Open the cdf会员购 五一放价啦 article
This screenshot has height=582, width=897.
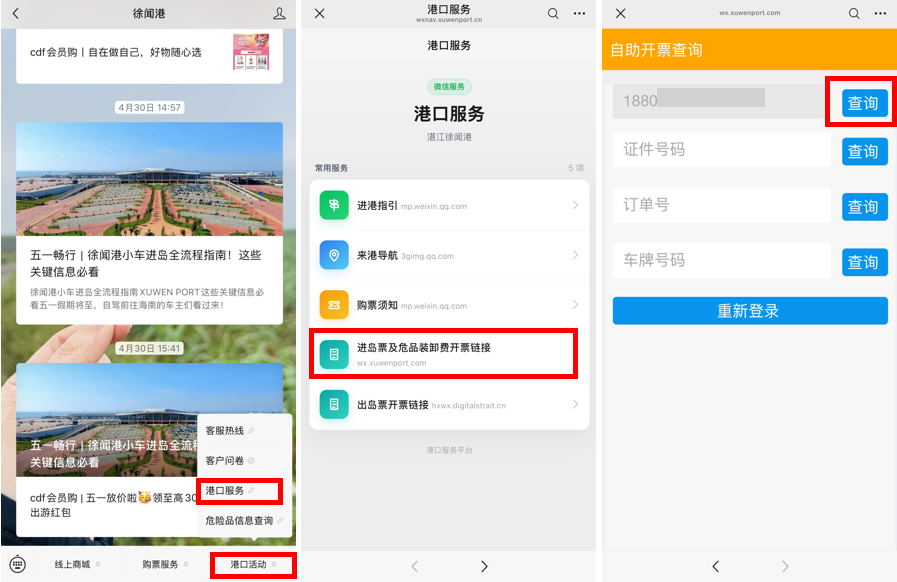tap(113, 505)
